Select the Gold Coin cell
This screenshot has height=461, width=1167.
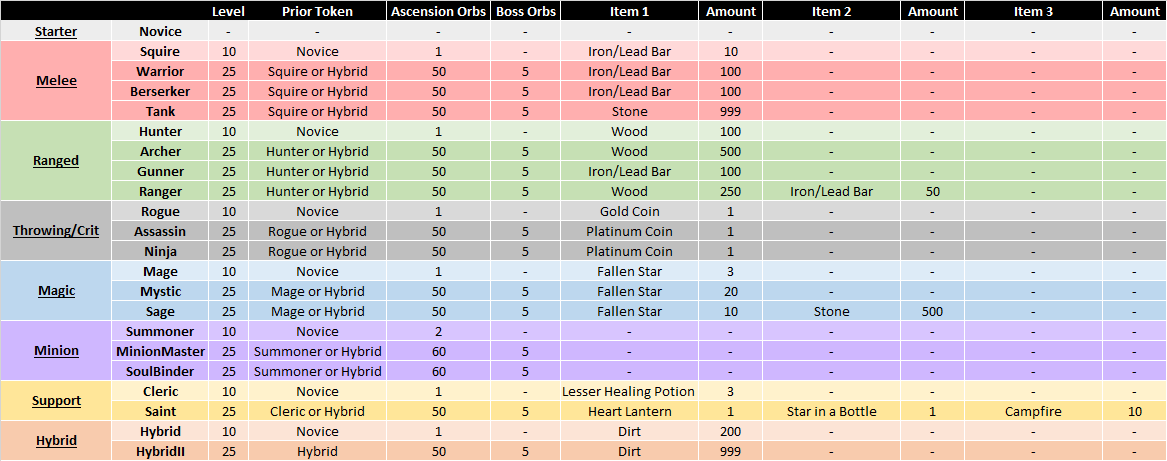click(x=630, y=212)
